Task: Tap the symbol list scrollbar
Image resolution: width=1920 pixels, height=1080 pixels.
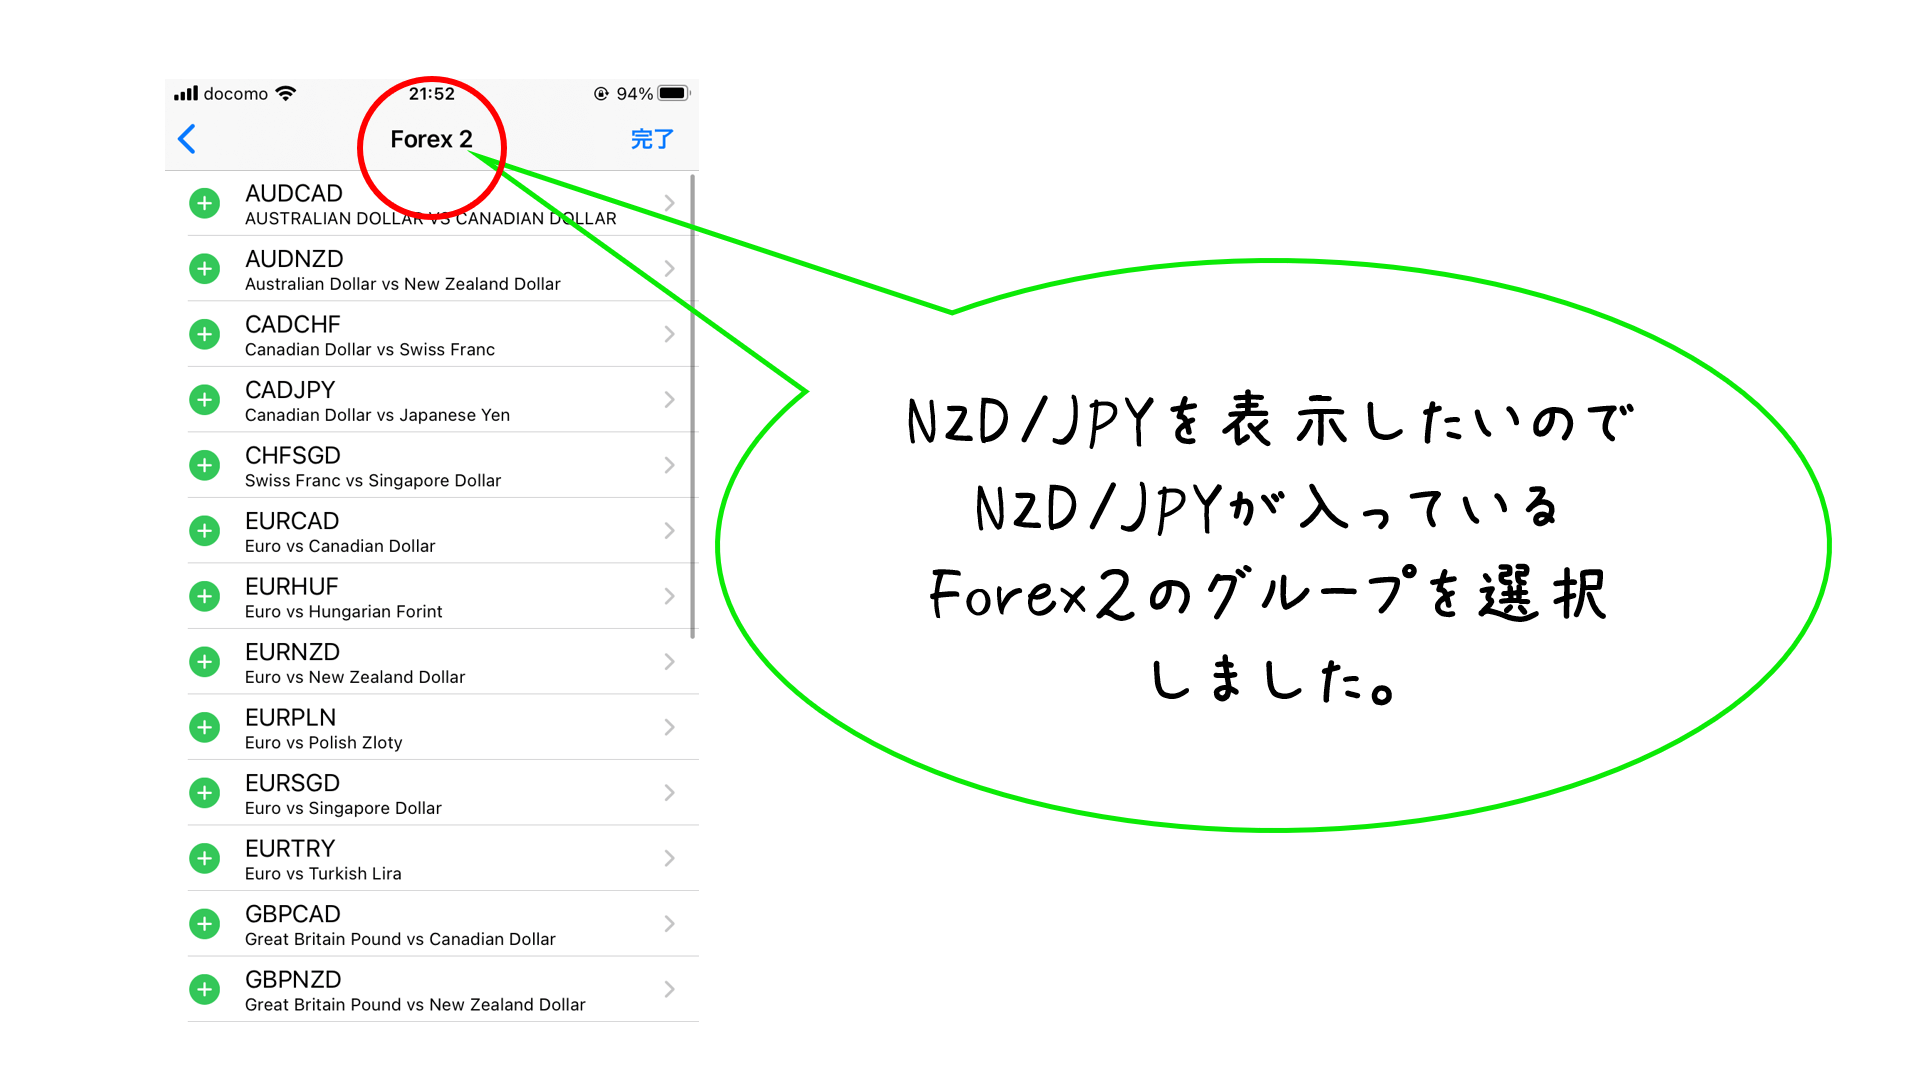Action: tap(692, 406)
